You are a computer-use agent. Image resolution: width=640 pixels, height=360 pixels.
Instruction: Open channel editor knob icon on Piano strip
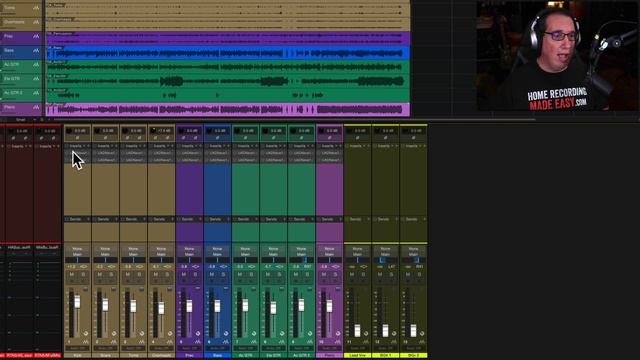[x=338, y=333]
